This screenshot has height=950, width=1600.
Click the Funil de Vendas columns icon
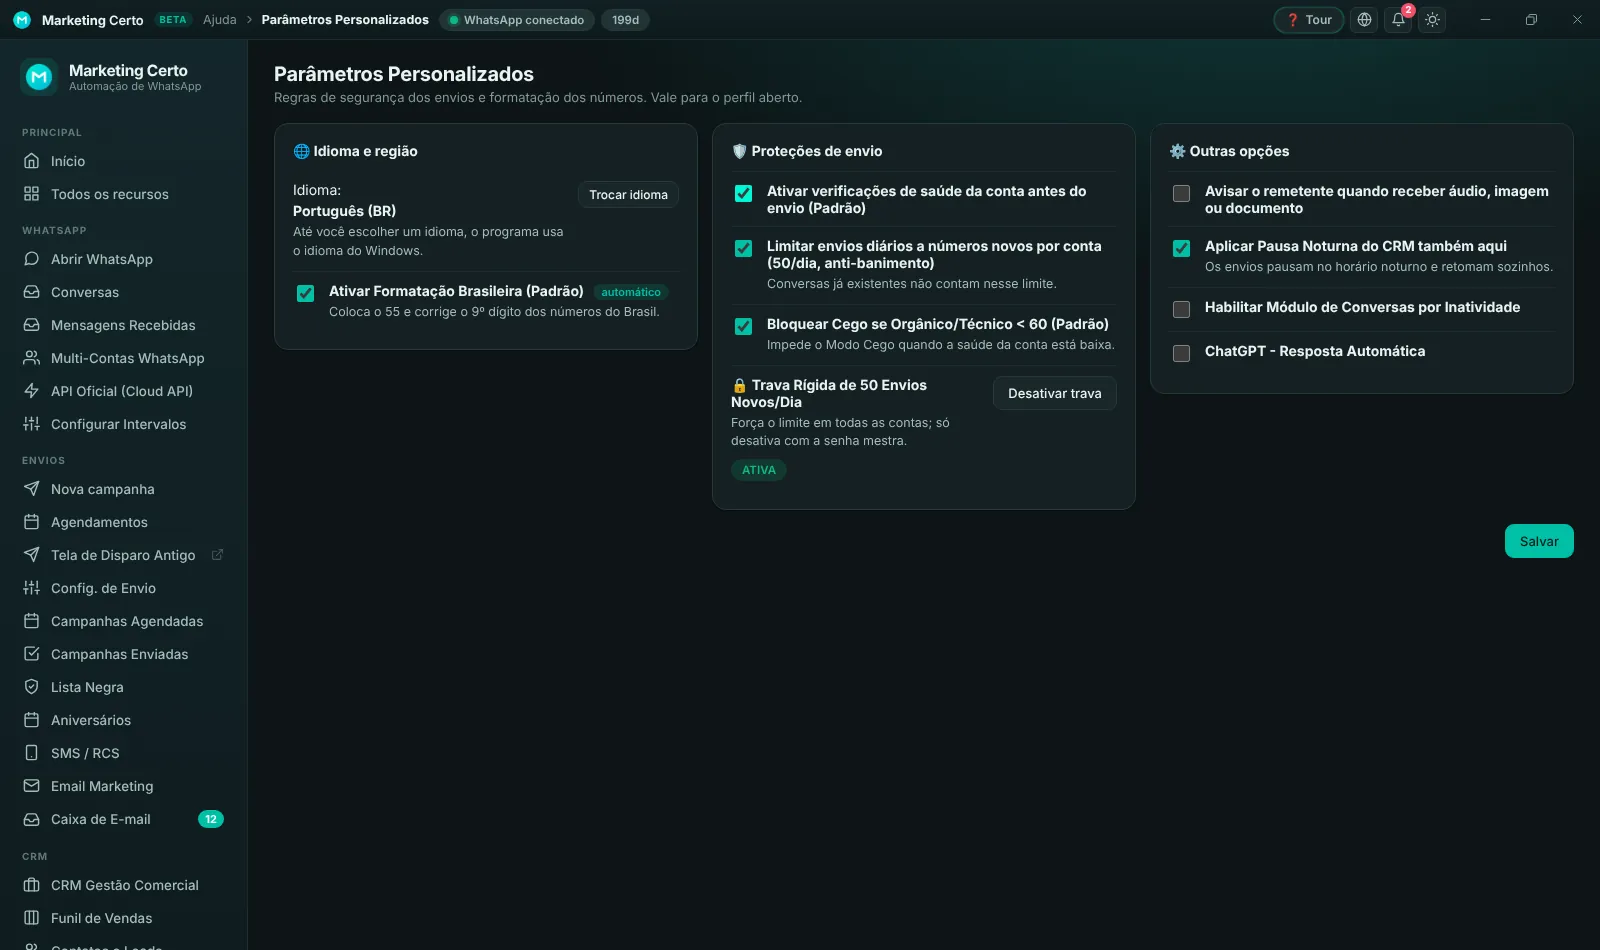(31, 918)
